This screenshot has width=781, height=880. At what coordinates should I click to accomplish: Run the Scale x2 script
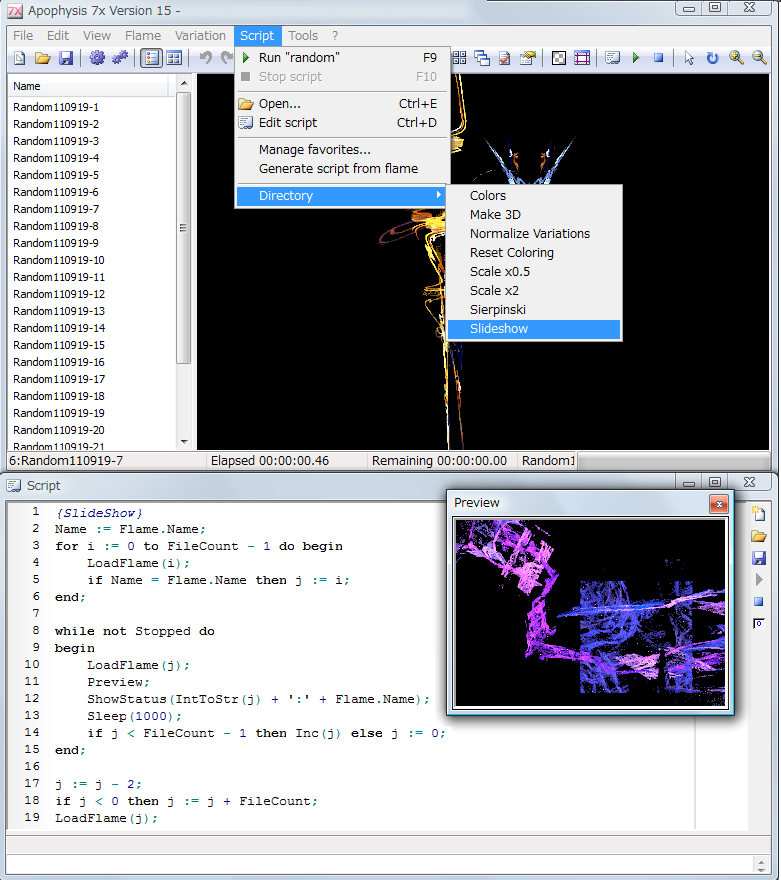[x=534, y=291]
